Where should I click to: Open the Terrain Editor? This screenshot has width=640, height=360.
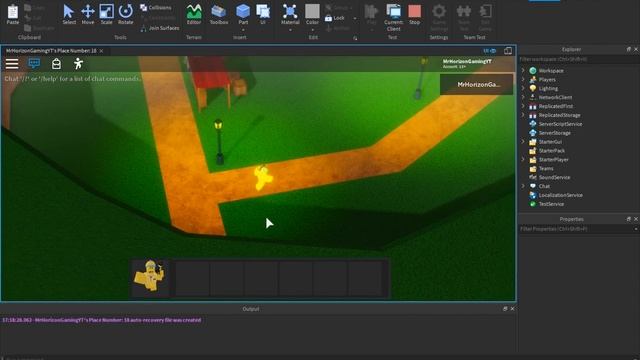coord(194,14)
